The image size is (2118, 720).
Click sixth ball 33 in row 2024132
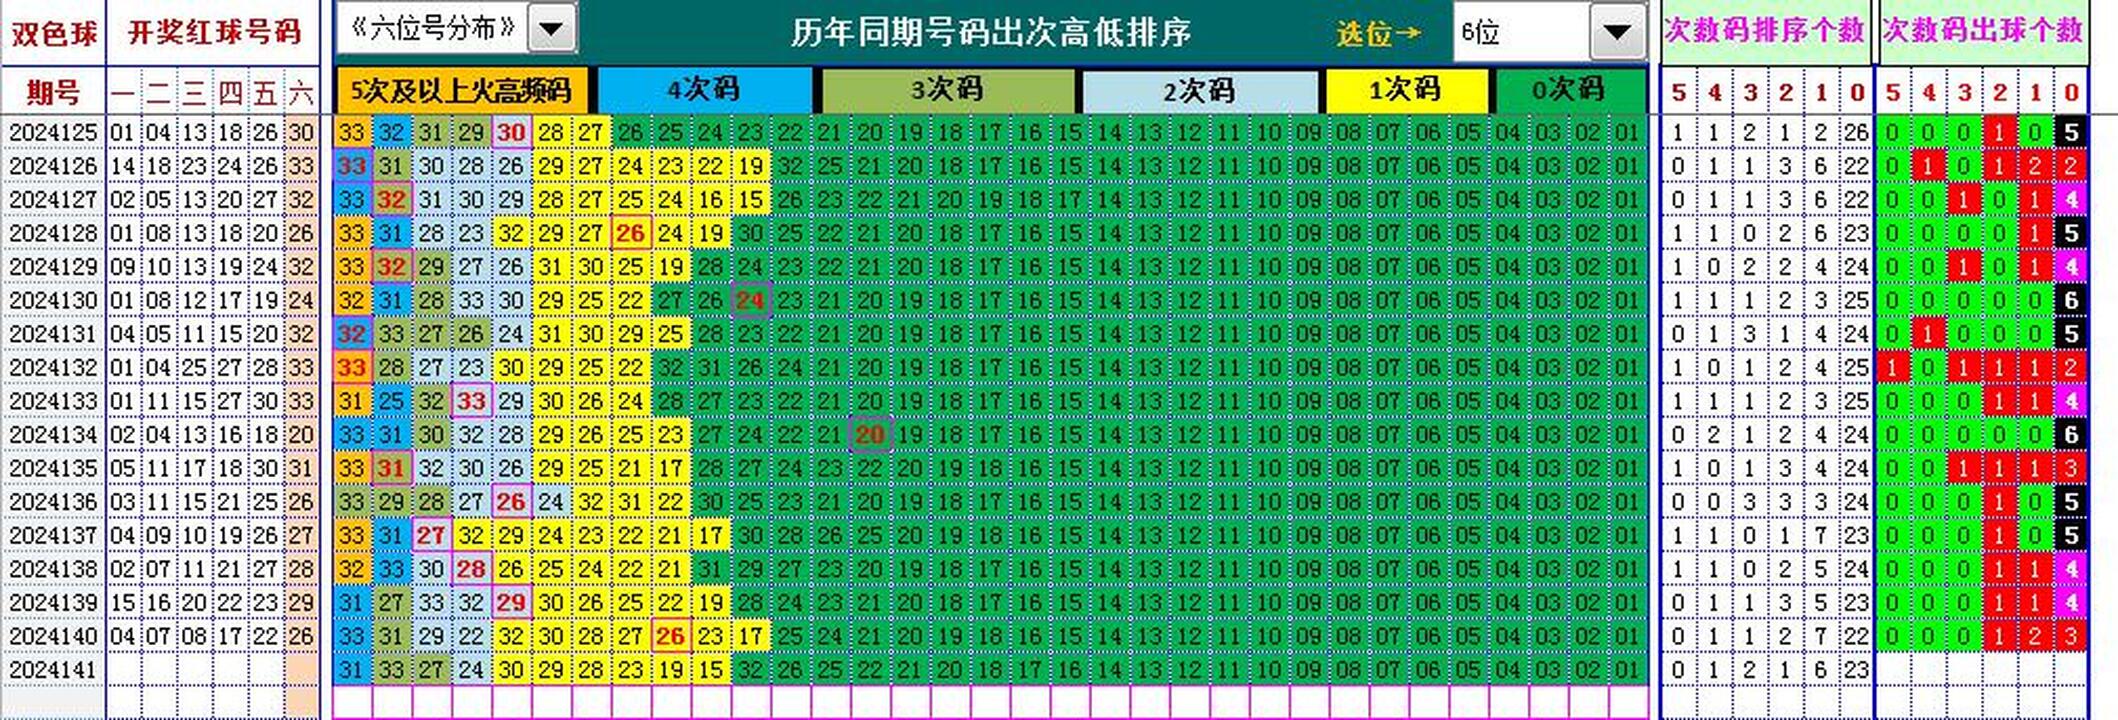(301, 367)
